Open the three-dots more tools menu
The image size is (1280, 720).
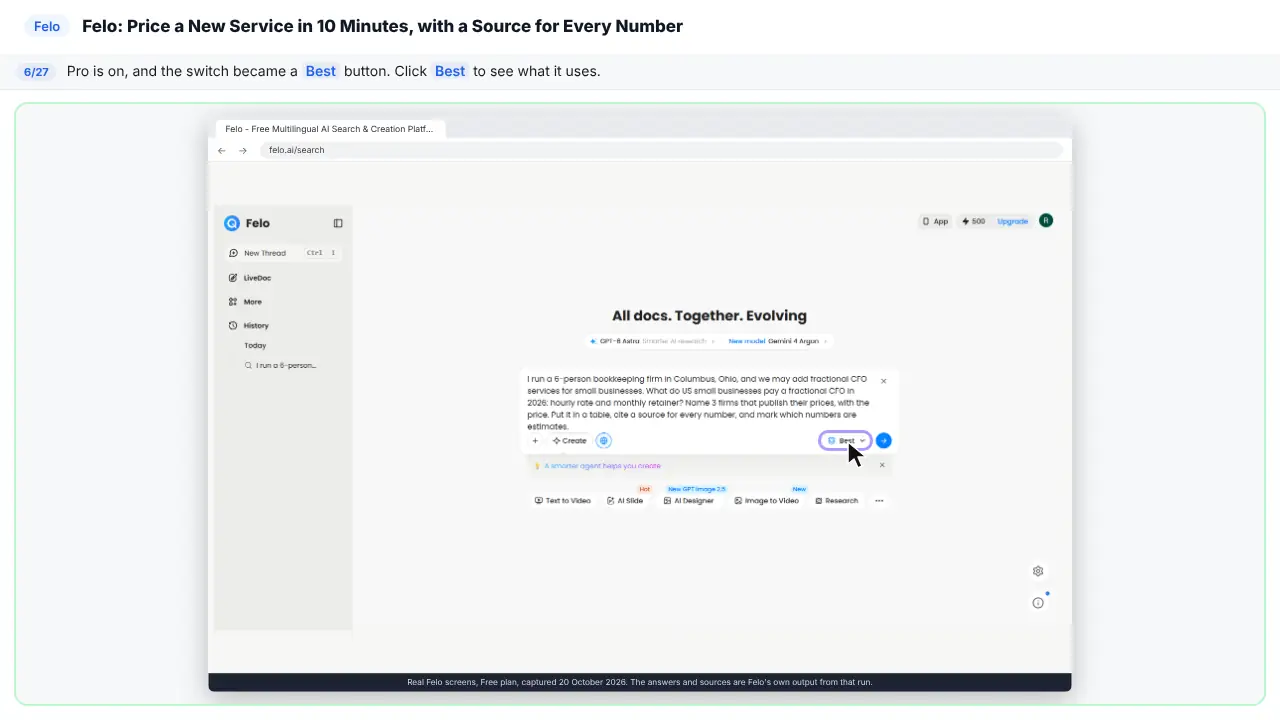coord(879,500)
